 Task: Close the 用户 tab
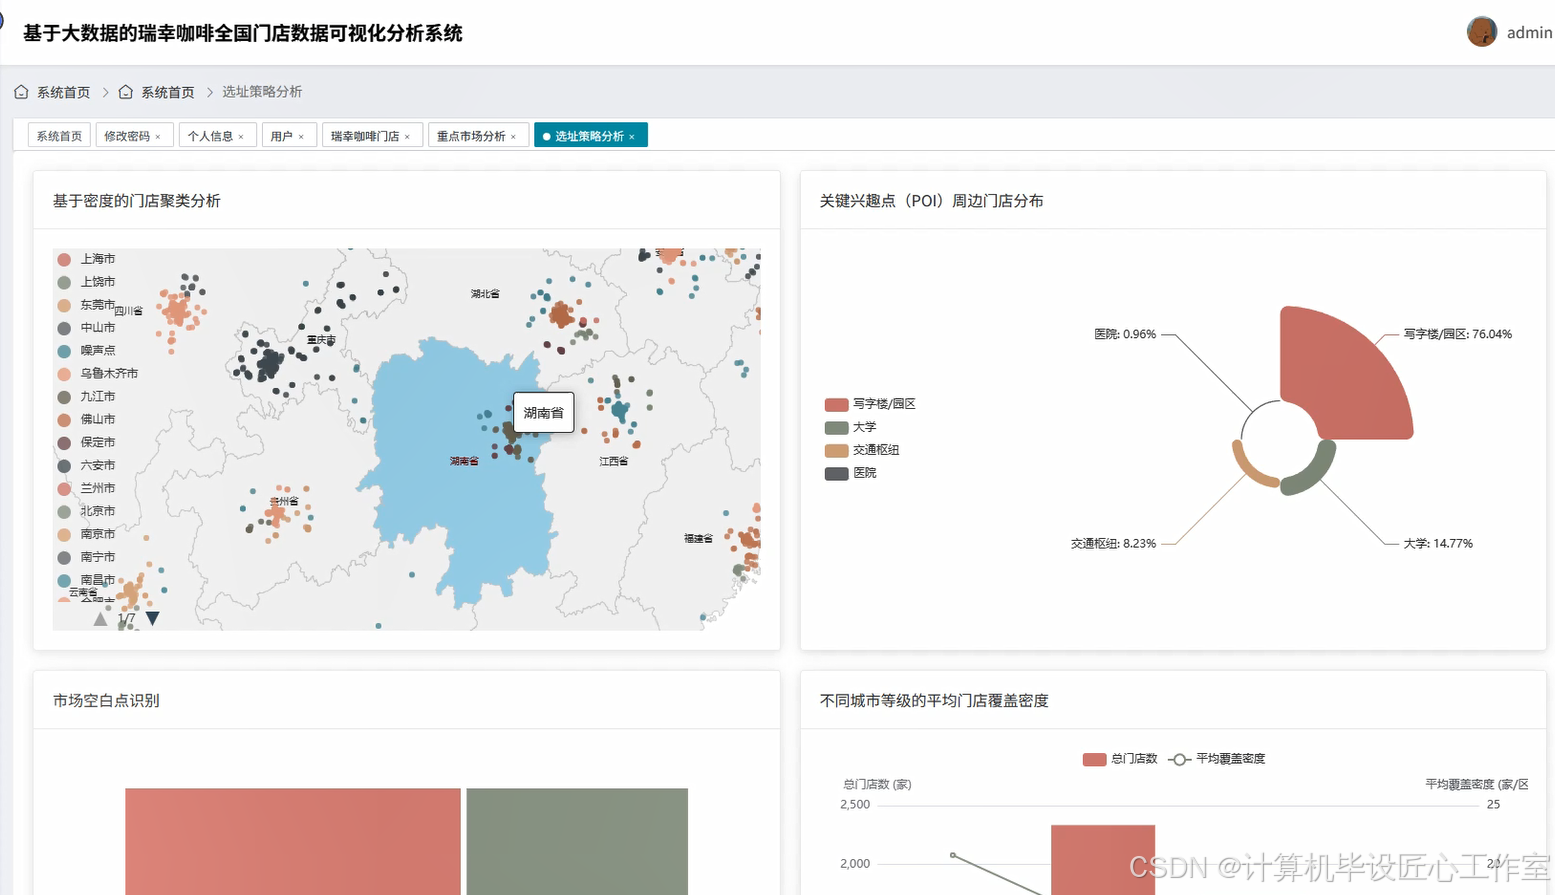tap(301, 137)
